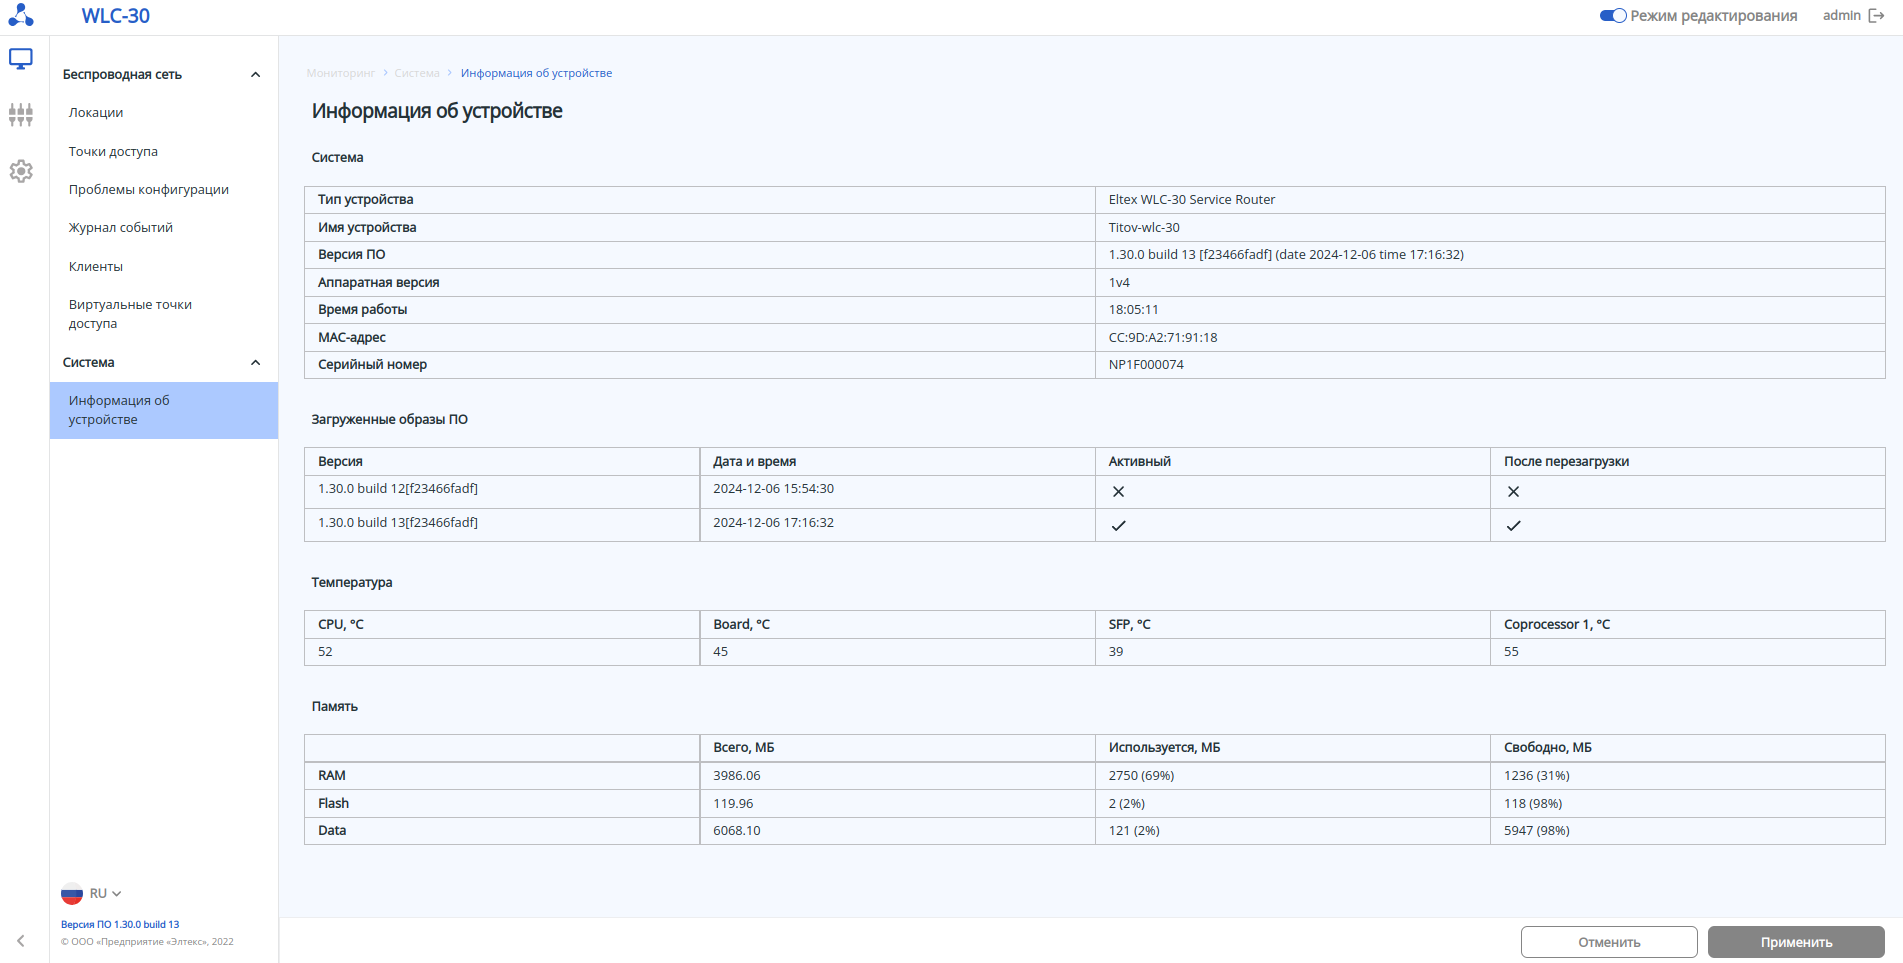Open the settings gear icon in sidebar
Image resolution: width=1903 pixels, height=963 pixels.
pyautogui.click(x=21, y=171)
